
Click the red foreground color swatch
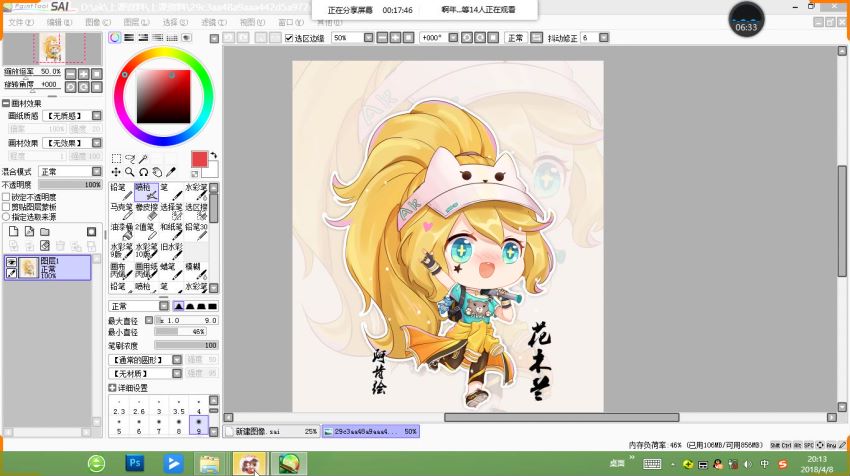(199, 159)
